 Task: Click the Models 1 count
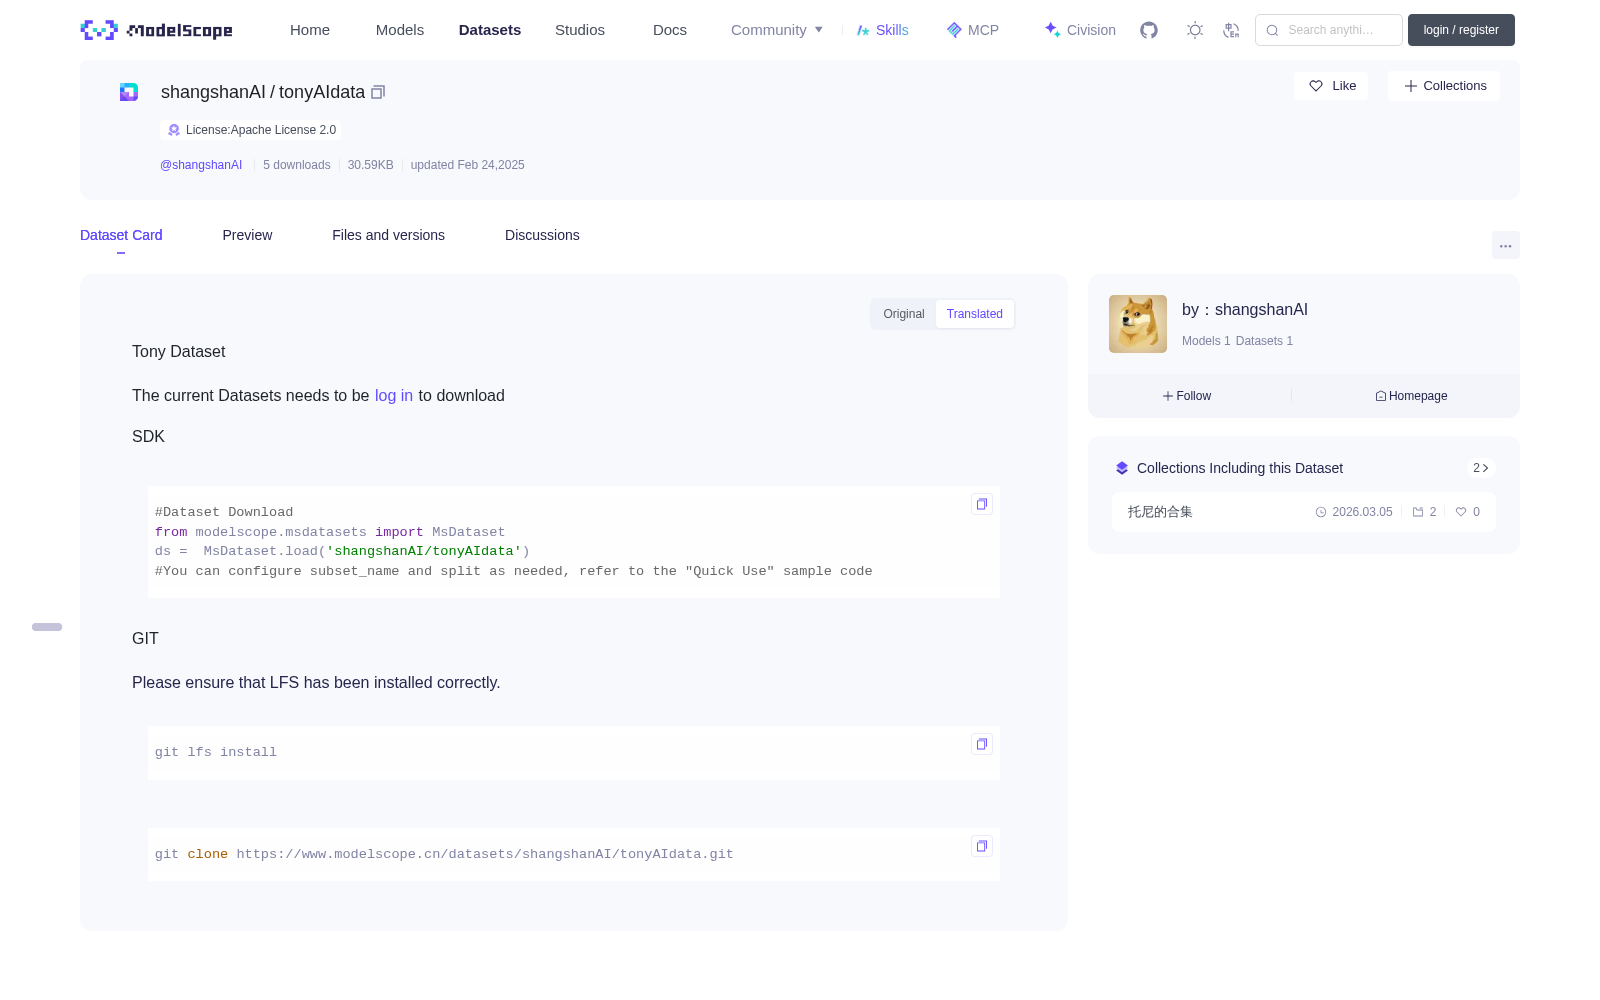1206,341
